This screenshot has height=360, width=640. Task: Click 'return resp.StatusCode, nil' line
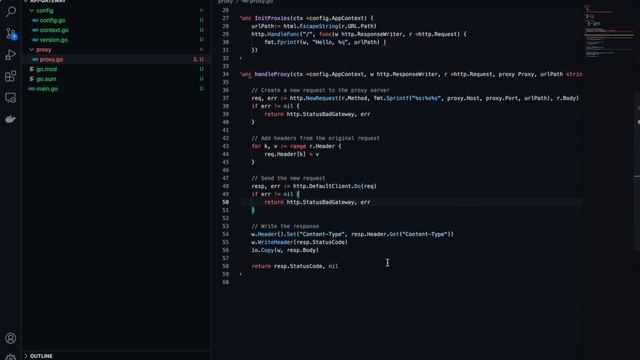(x=295, y=266)
